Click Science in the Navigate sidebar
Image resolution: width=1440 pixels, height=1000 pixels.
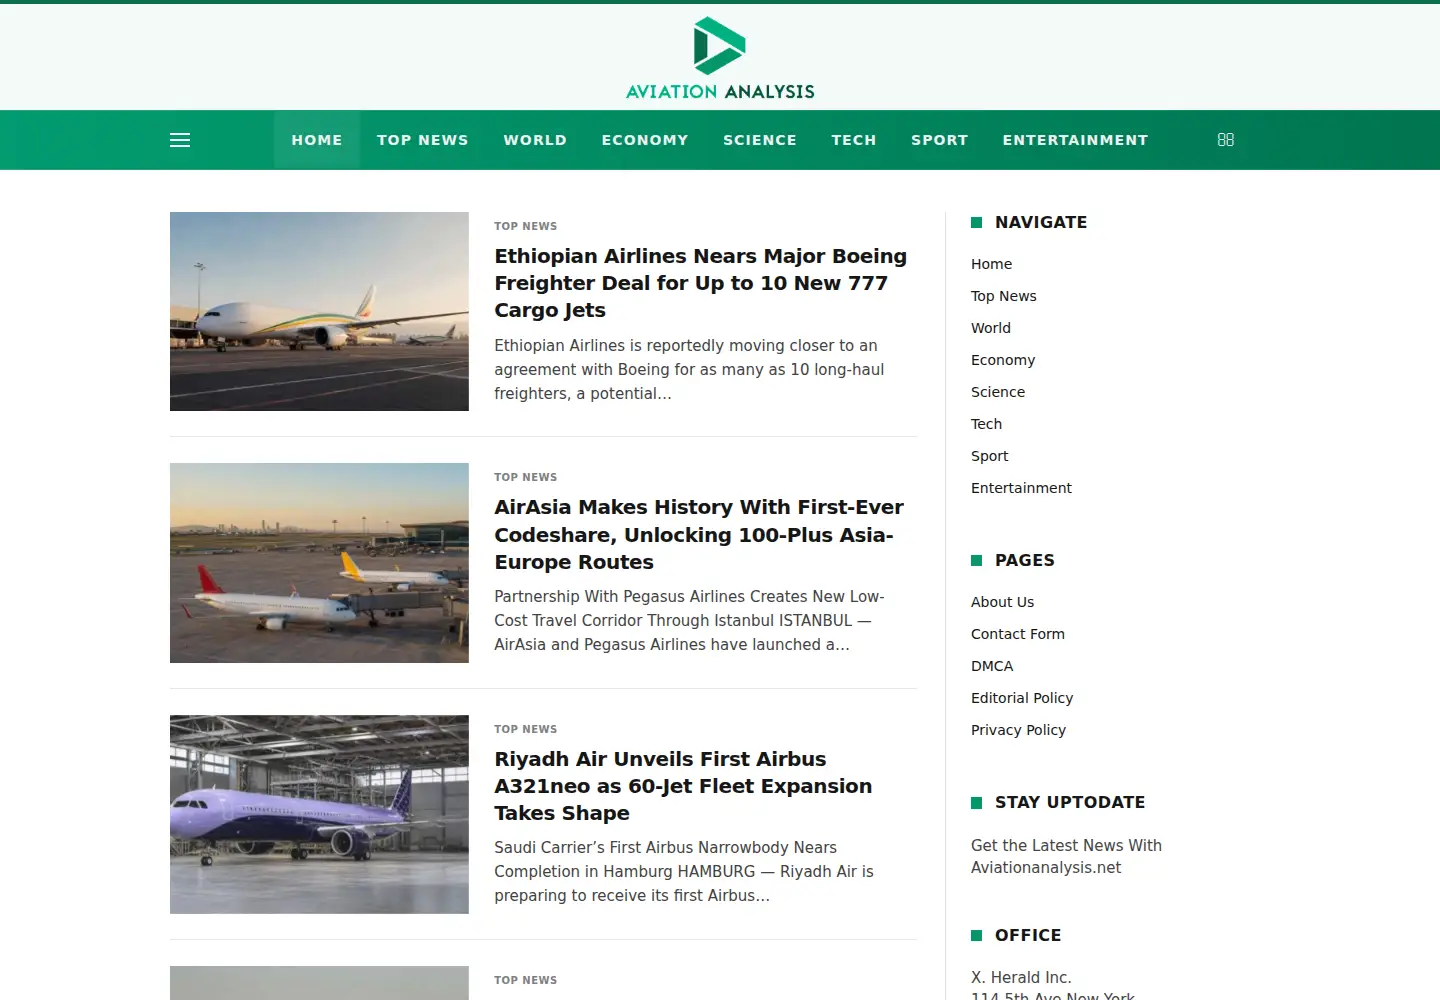point(998,392)
